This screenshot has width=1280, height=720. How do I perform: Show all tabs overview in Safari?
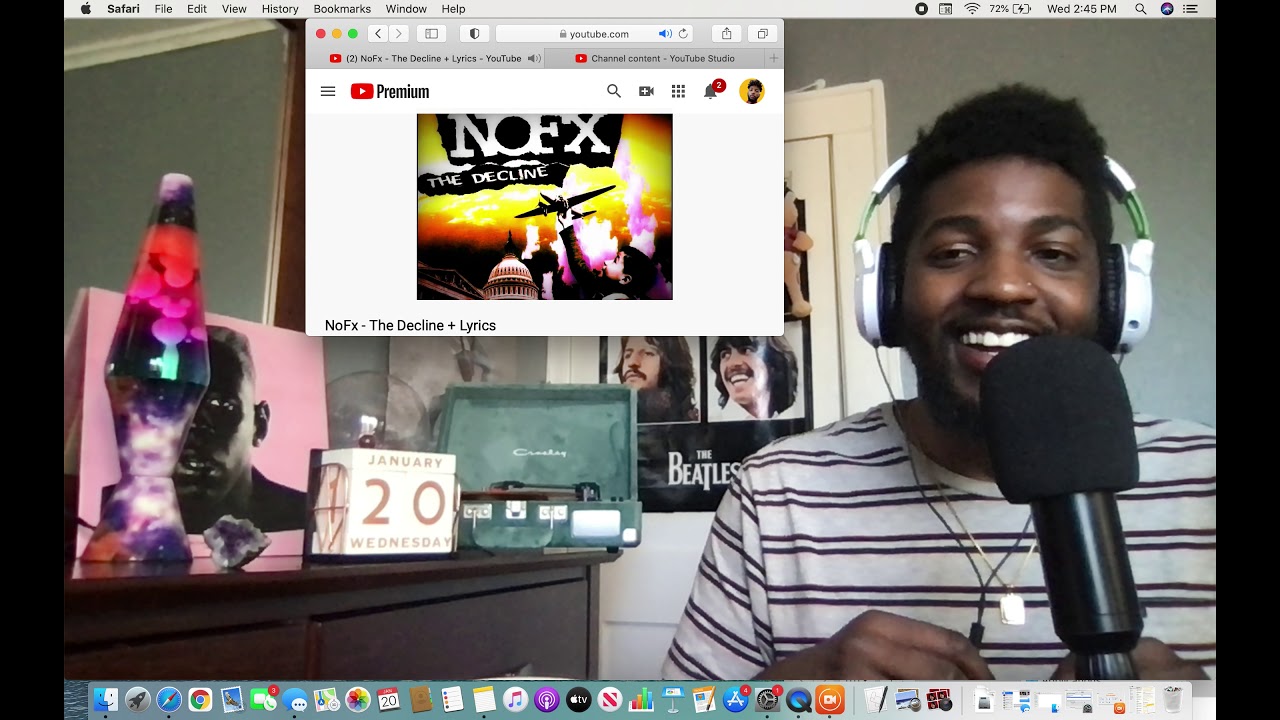[762, 33]
